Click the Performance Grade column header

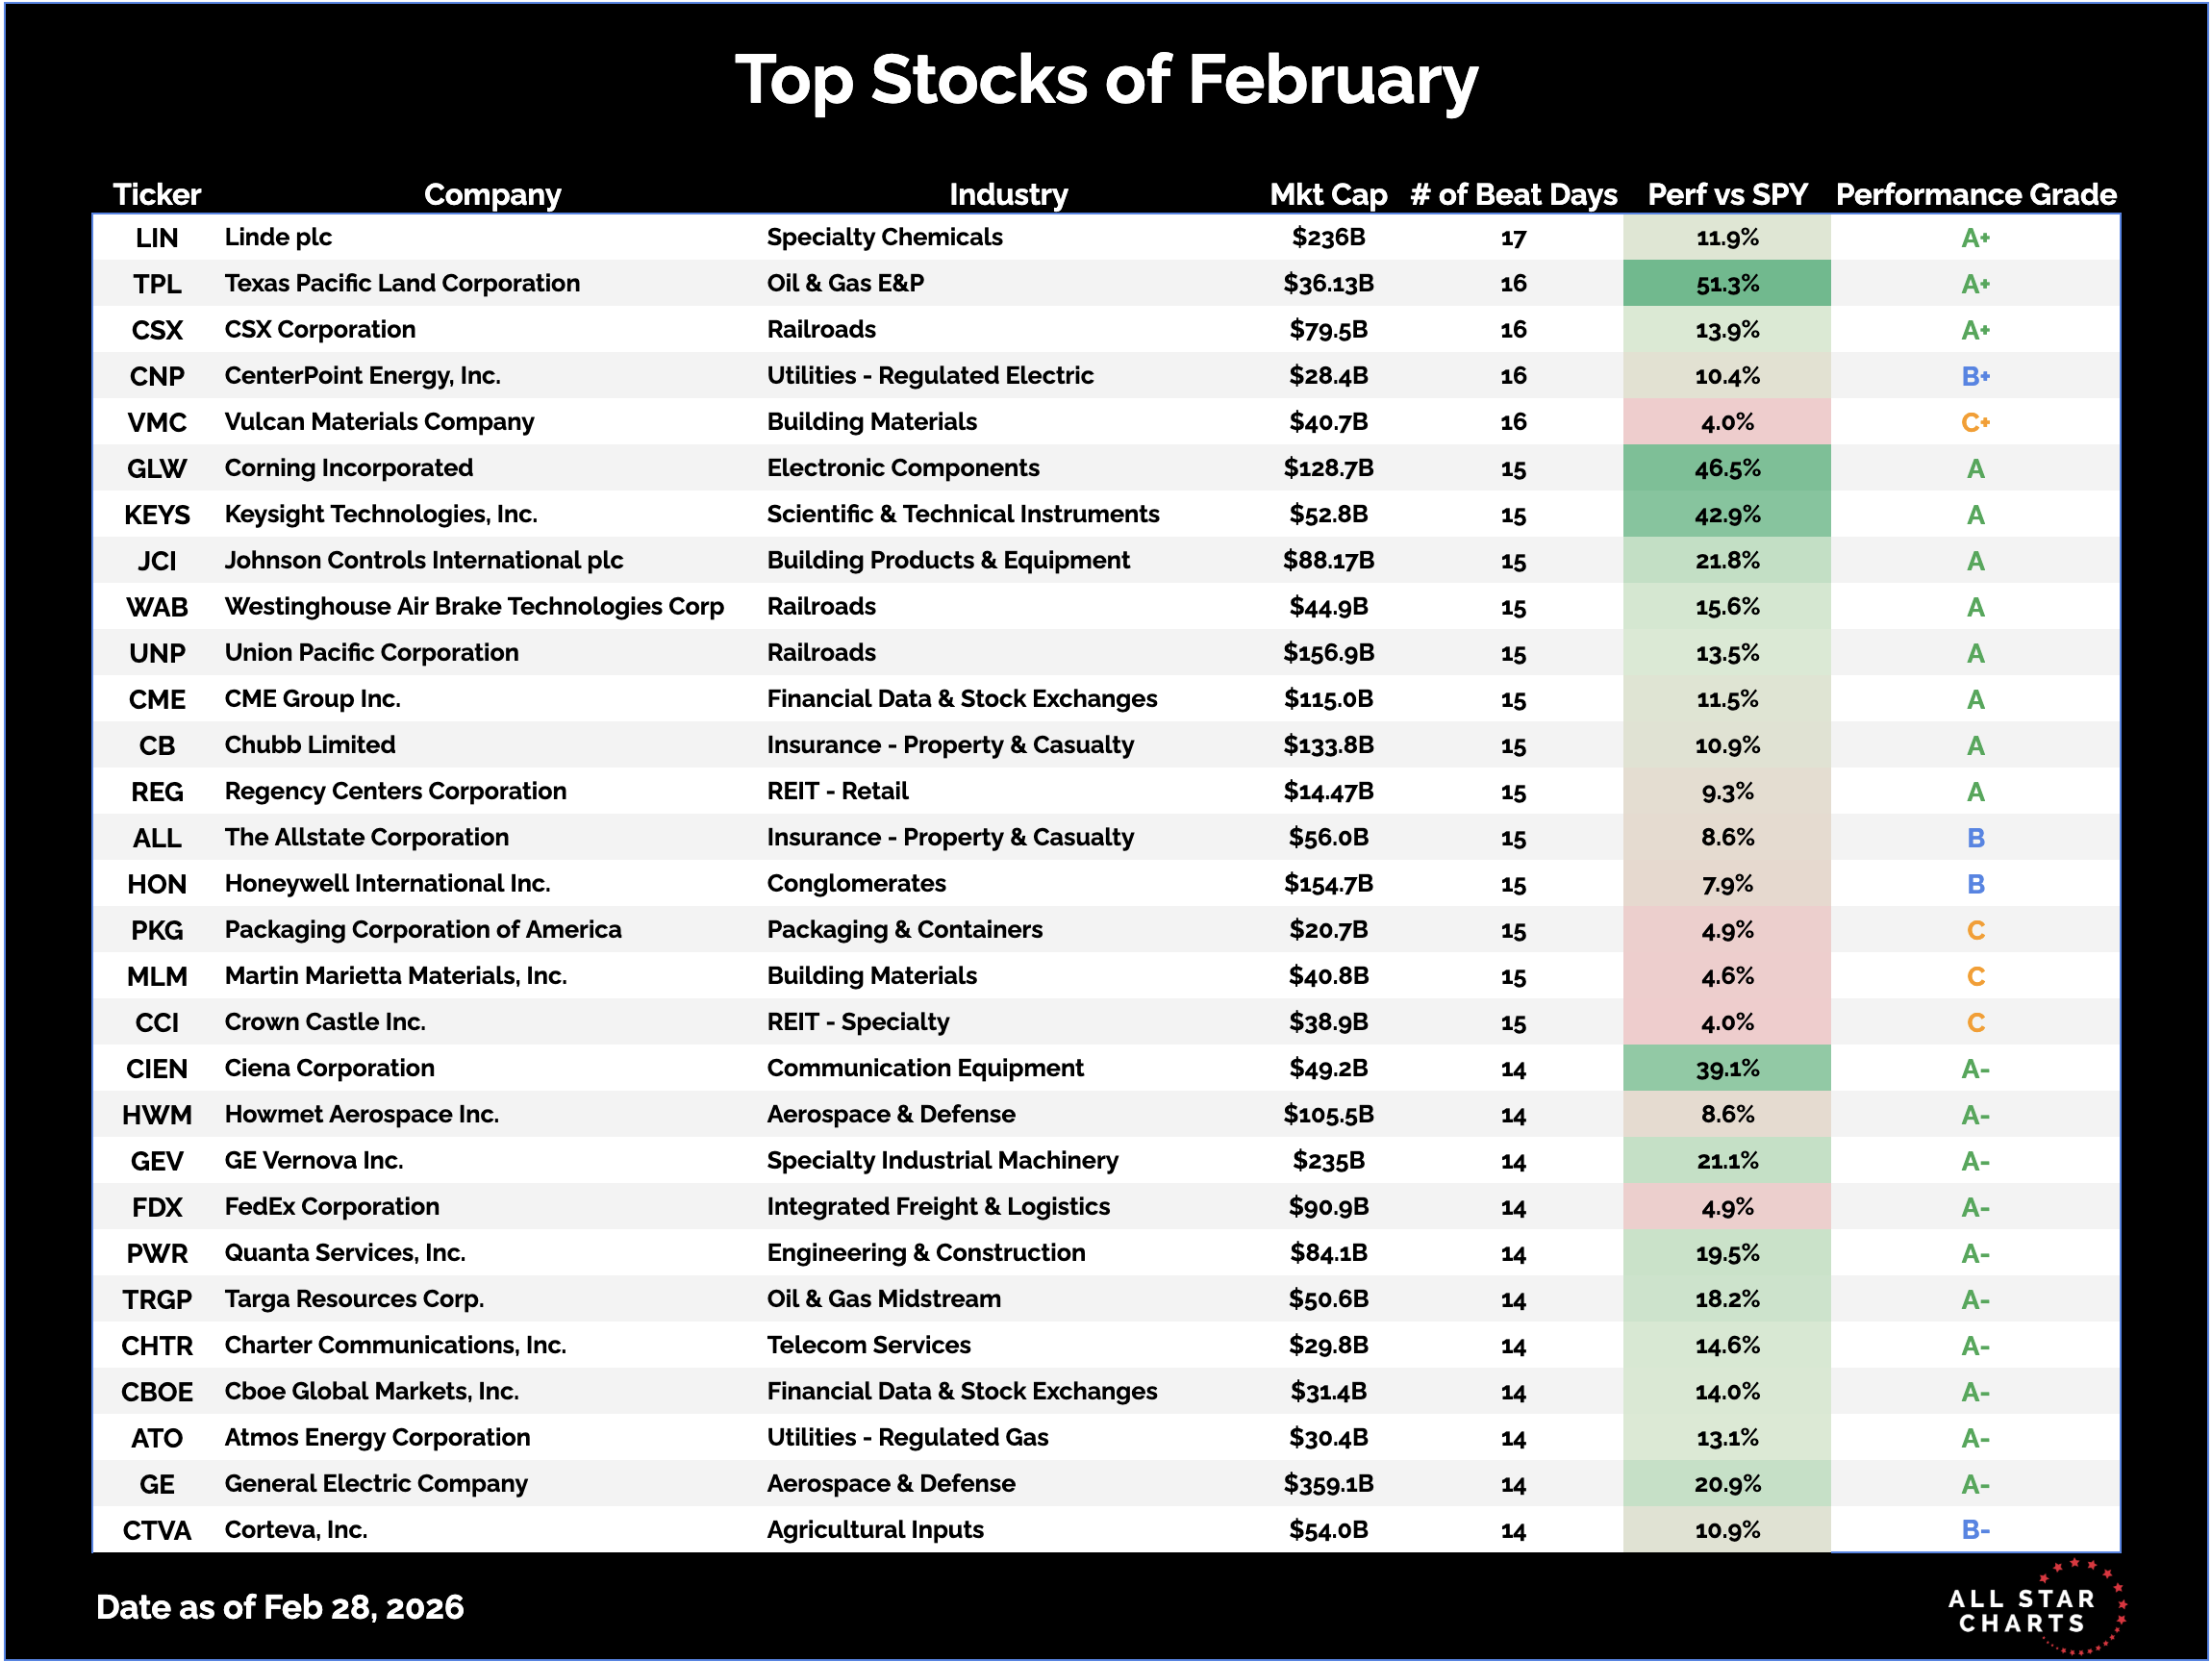pyautogui.click(x=1975, y=194)
